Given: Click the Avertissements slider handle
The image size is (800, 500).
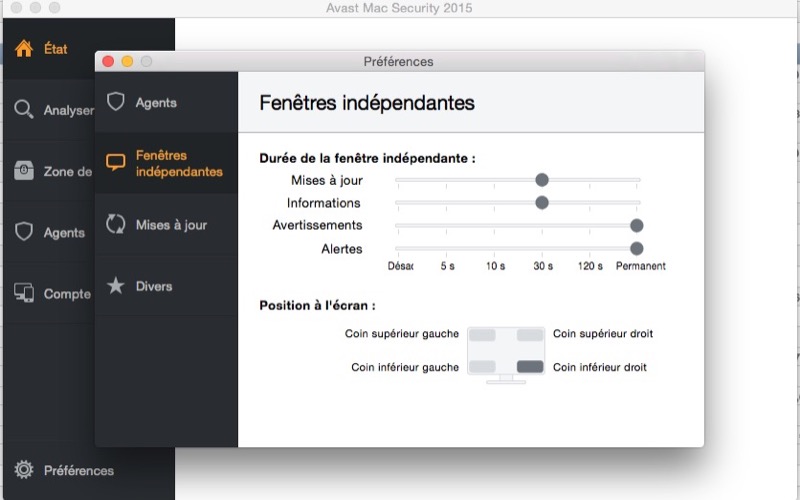Looking at the screenshot, I should [x=636, y=226].
